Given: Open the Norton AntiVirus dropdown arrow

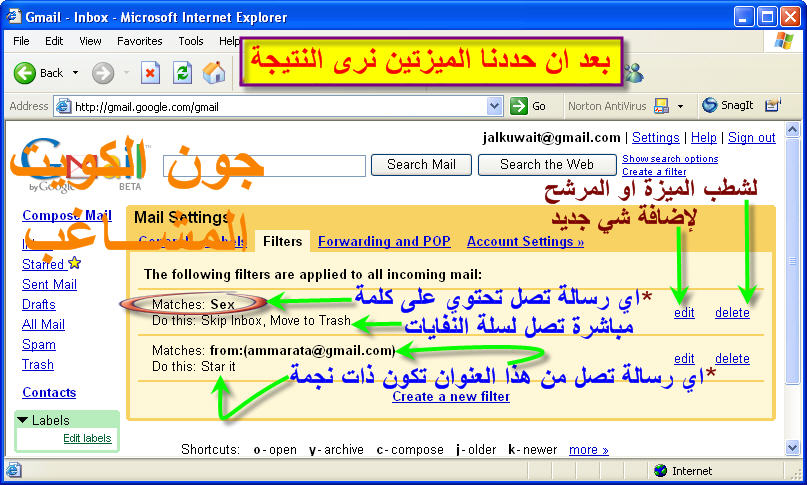Looking at the screenshot, I should (x=680, y=107).
